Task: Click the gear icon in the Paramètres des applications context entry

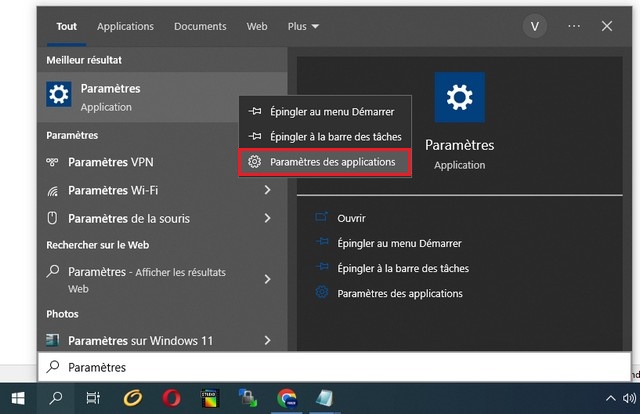Action: click(x=254, y=162)
